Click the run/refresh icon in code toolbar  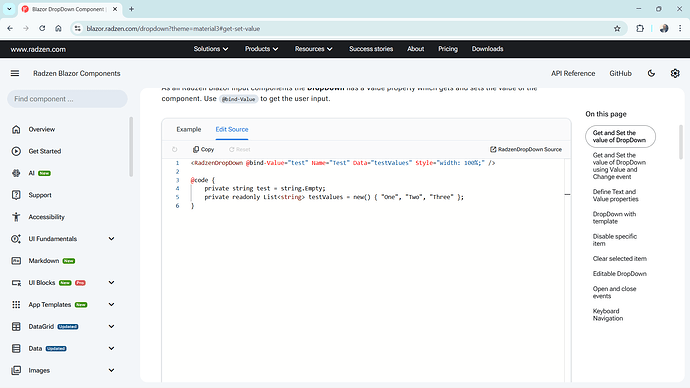[175, 150]
